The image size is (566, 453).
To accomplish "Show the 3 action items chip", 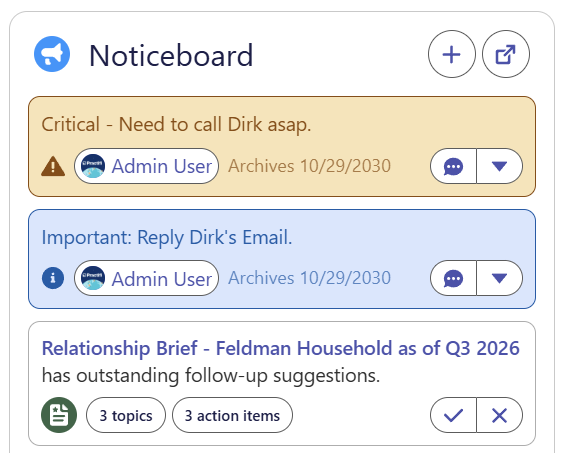I will [x=232, y=415].
